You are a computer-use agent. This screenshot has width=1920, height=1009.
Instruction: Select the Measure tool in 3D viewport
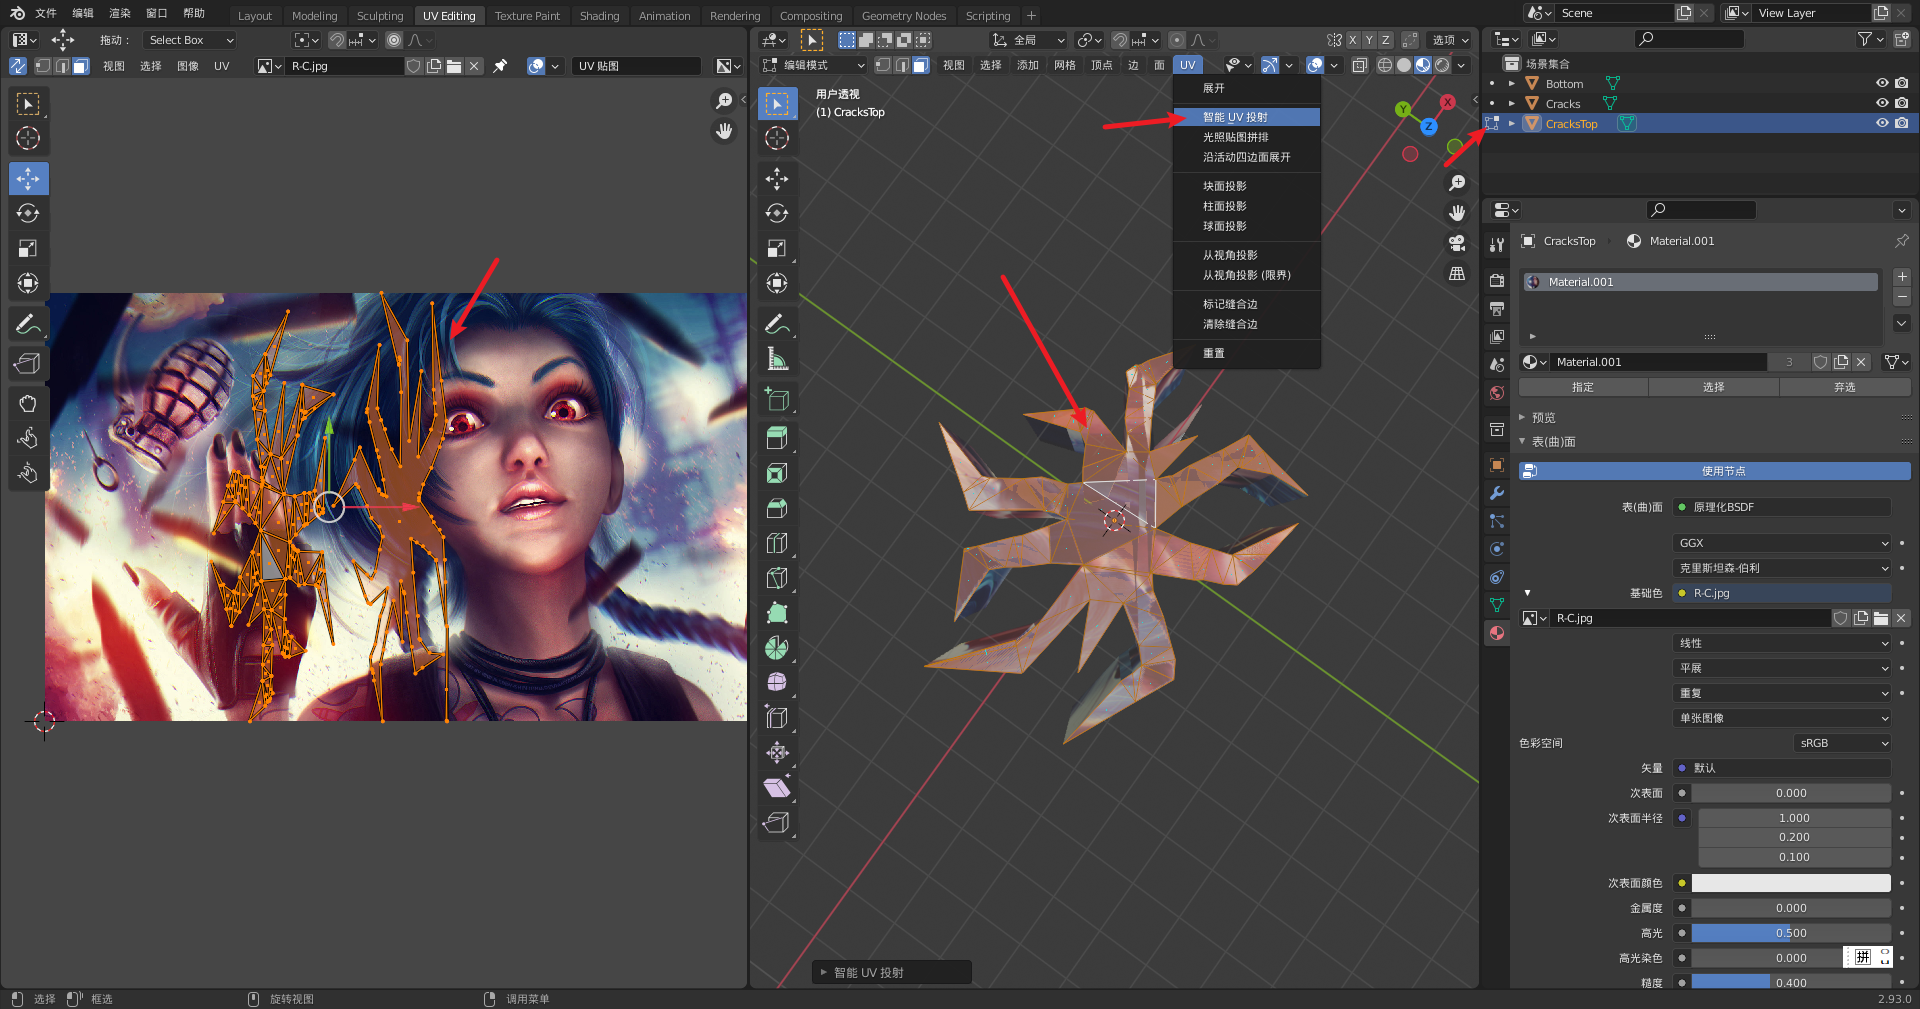coord(777,359)
